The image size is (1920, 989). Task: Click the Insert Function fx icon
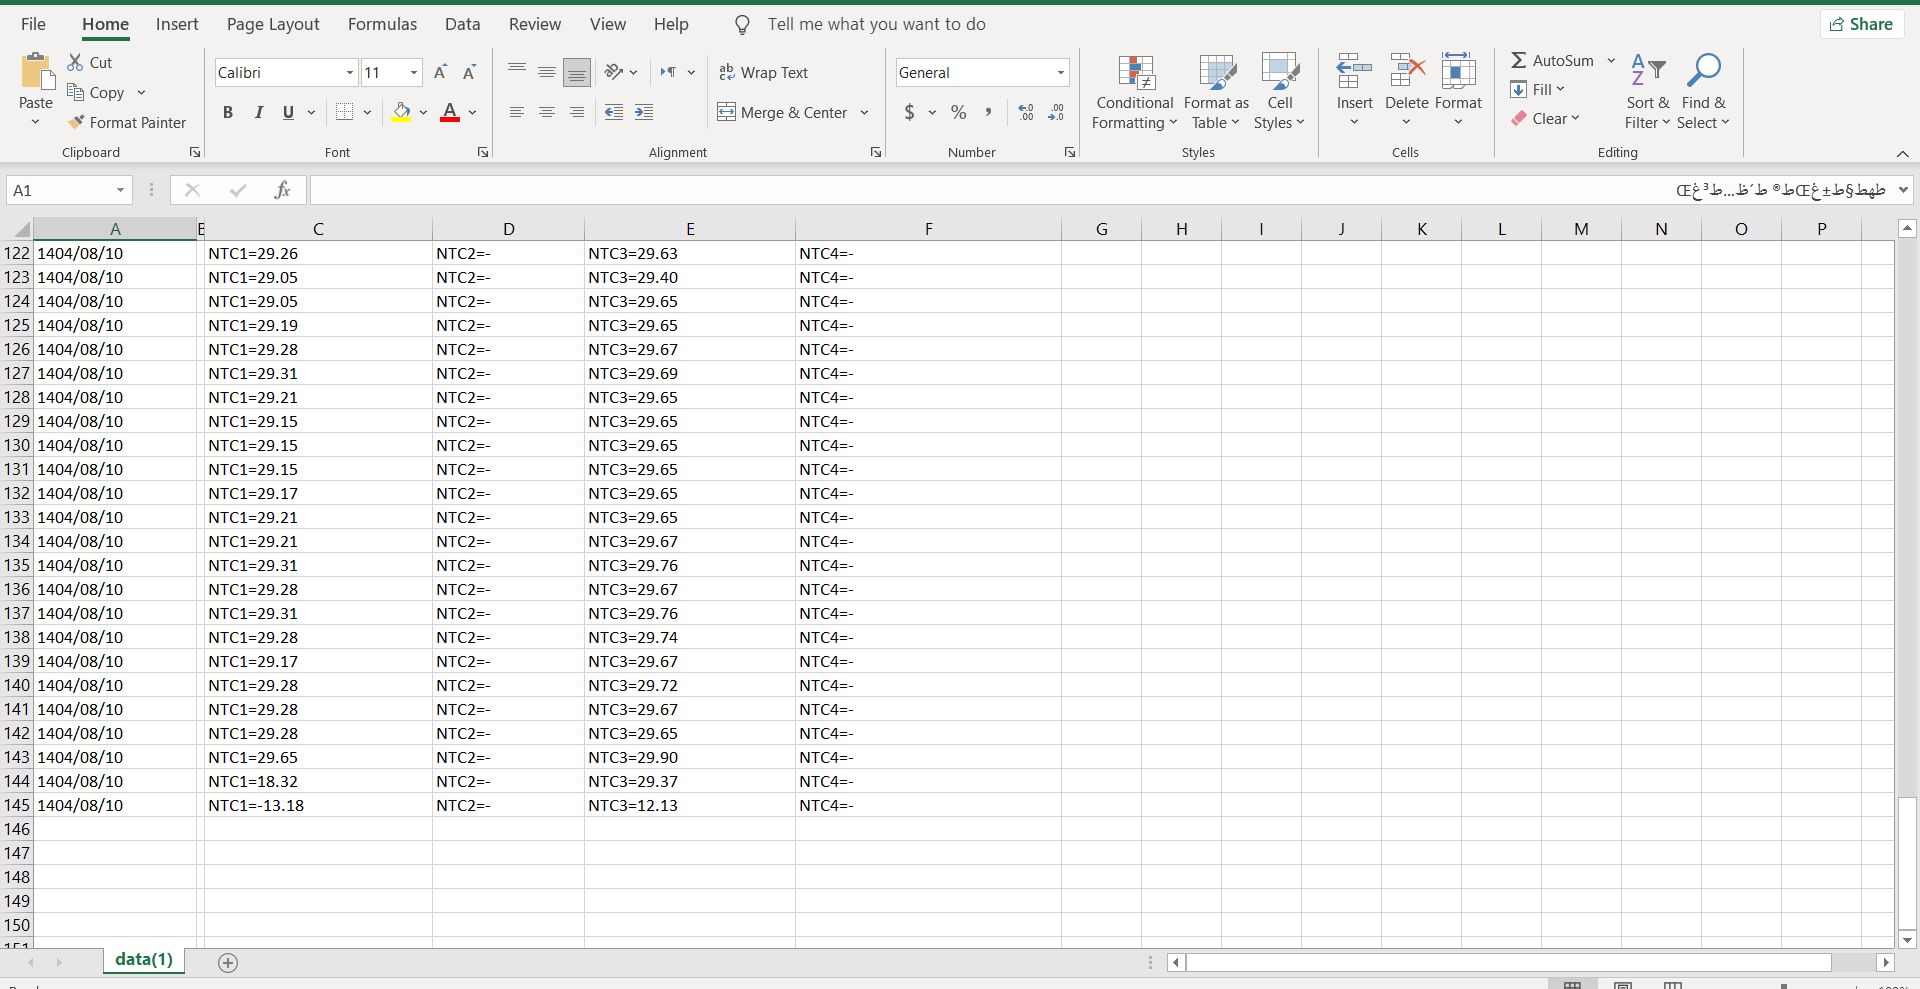click(x=282, y=190)
